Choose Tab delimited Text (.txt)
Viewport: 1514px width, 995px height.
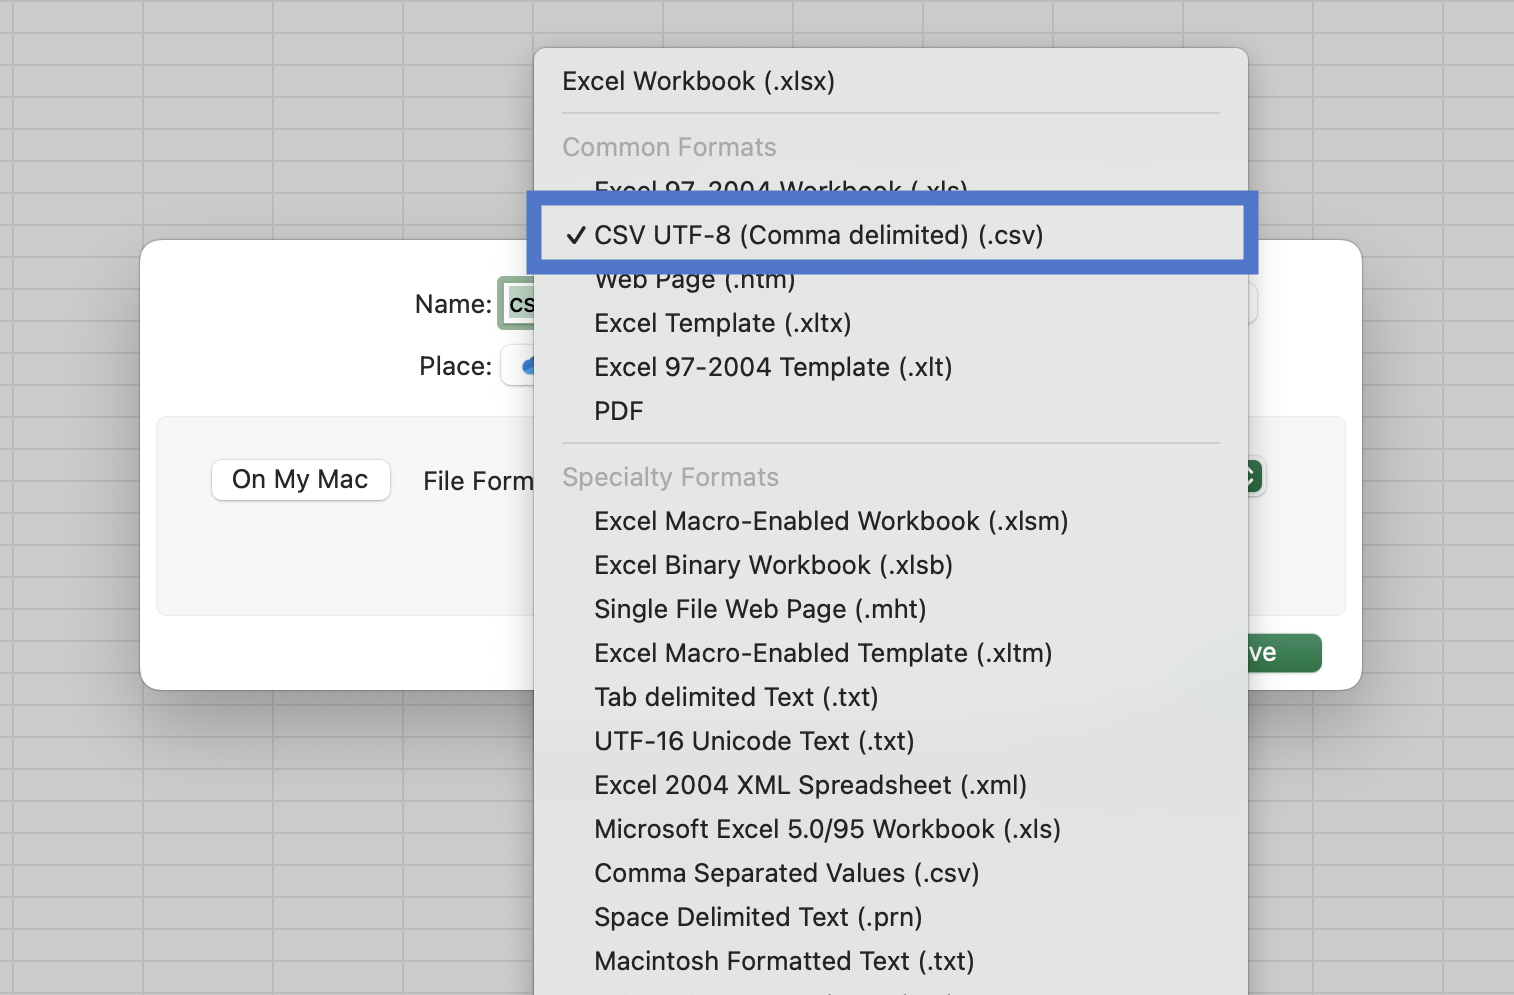[735, 697]
